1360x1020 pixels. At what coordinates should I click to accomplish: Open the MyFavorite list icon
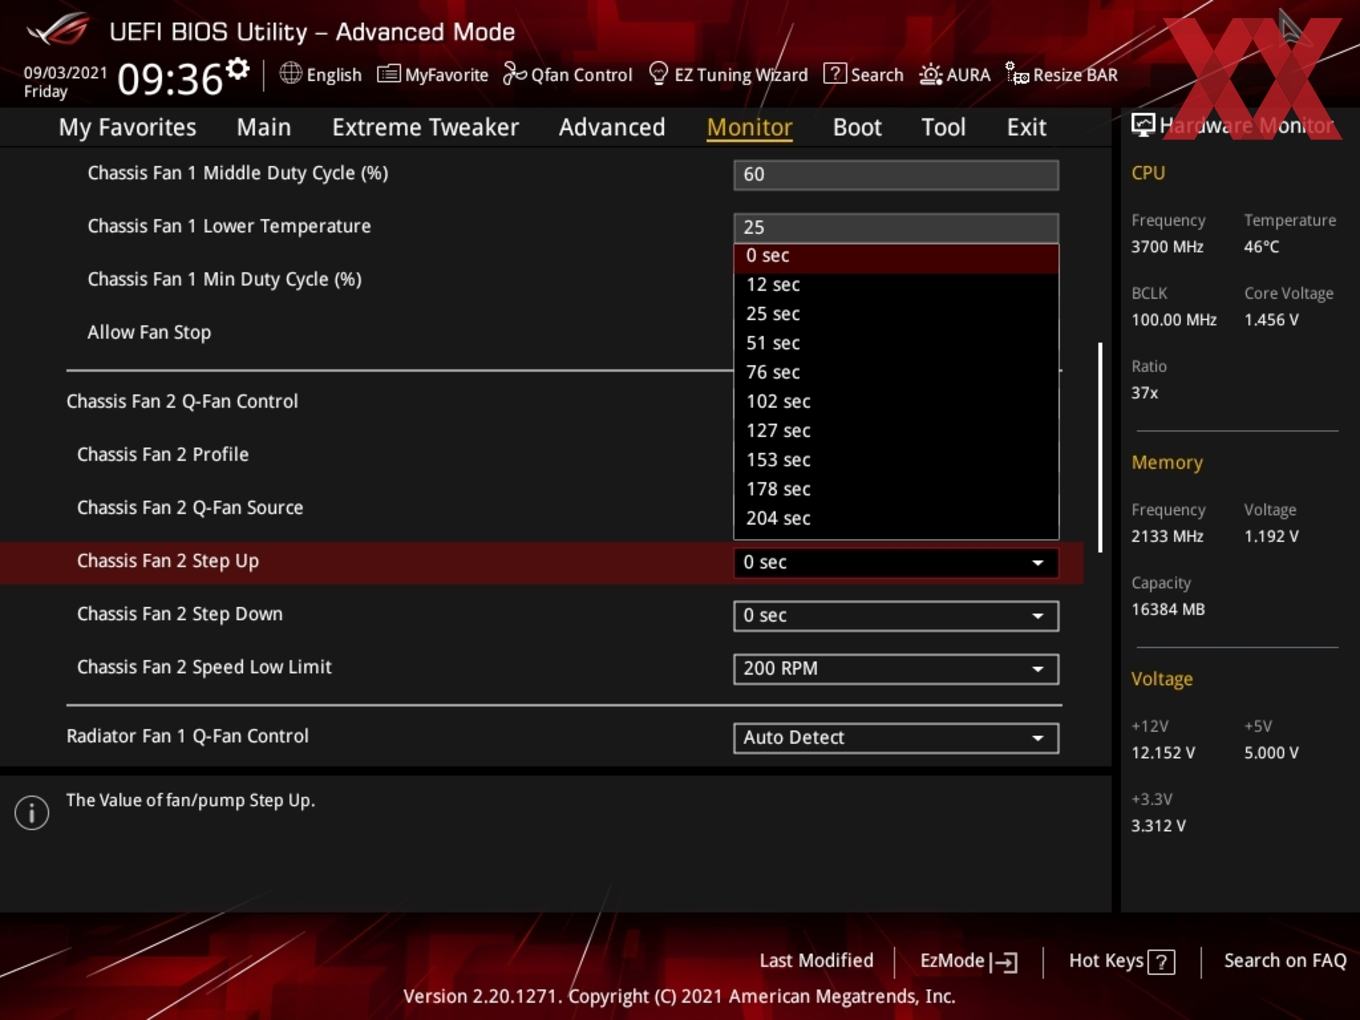tap(389, 74)
